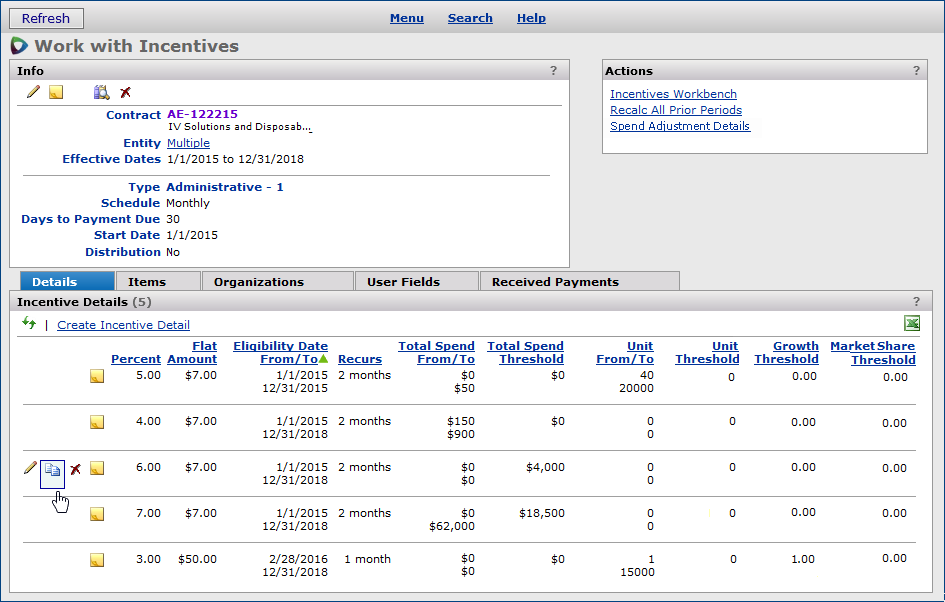Sort by the Percent column header
The image size is (945, 602).
136,359
